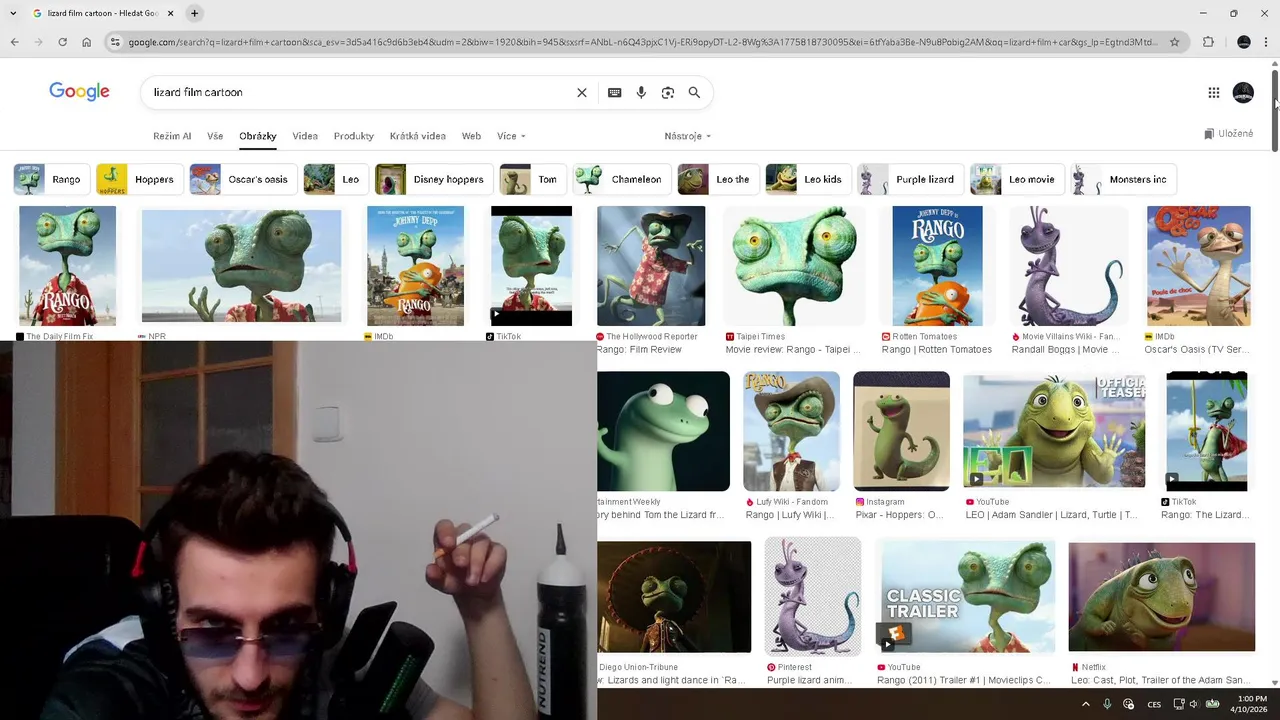Select the Obrázky tab

point(257,136)
